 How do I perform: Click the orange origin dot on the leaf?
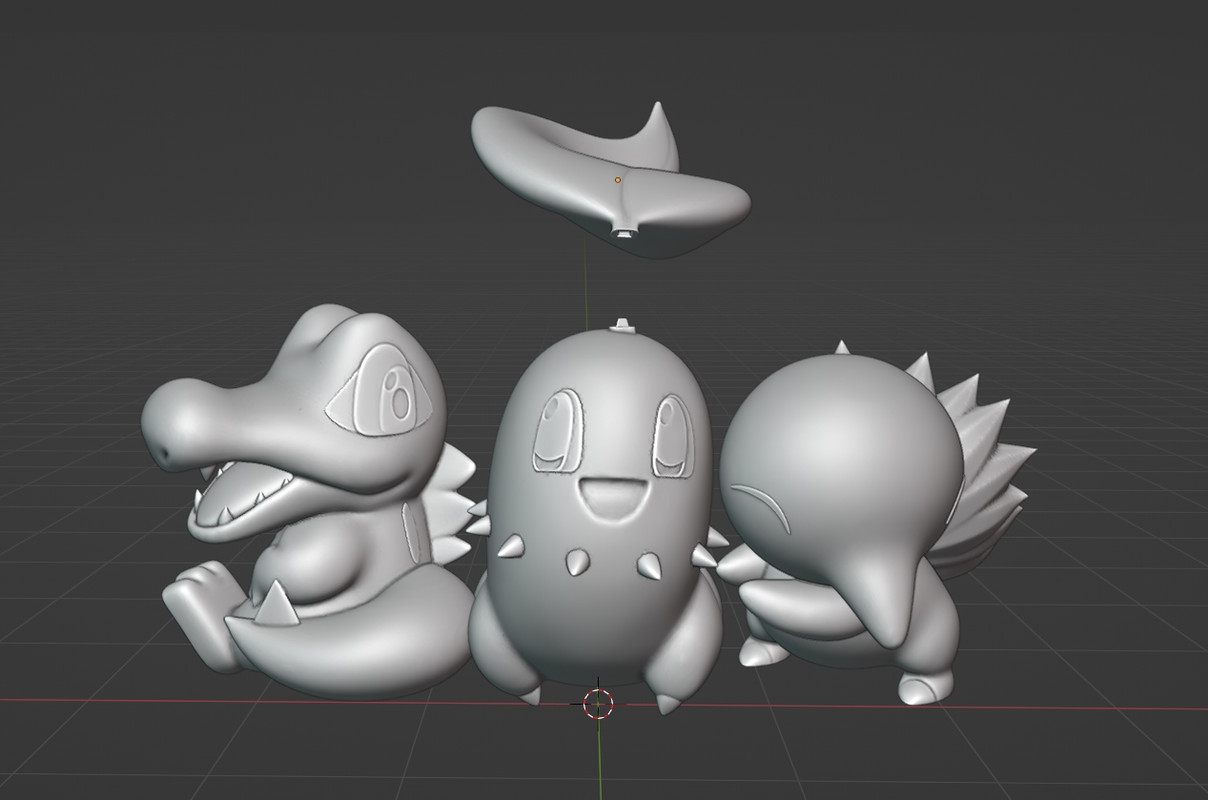(x=618, y=180)
